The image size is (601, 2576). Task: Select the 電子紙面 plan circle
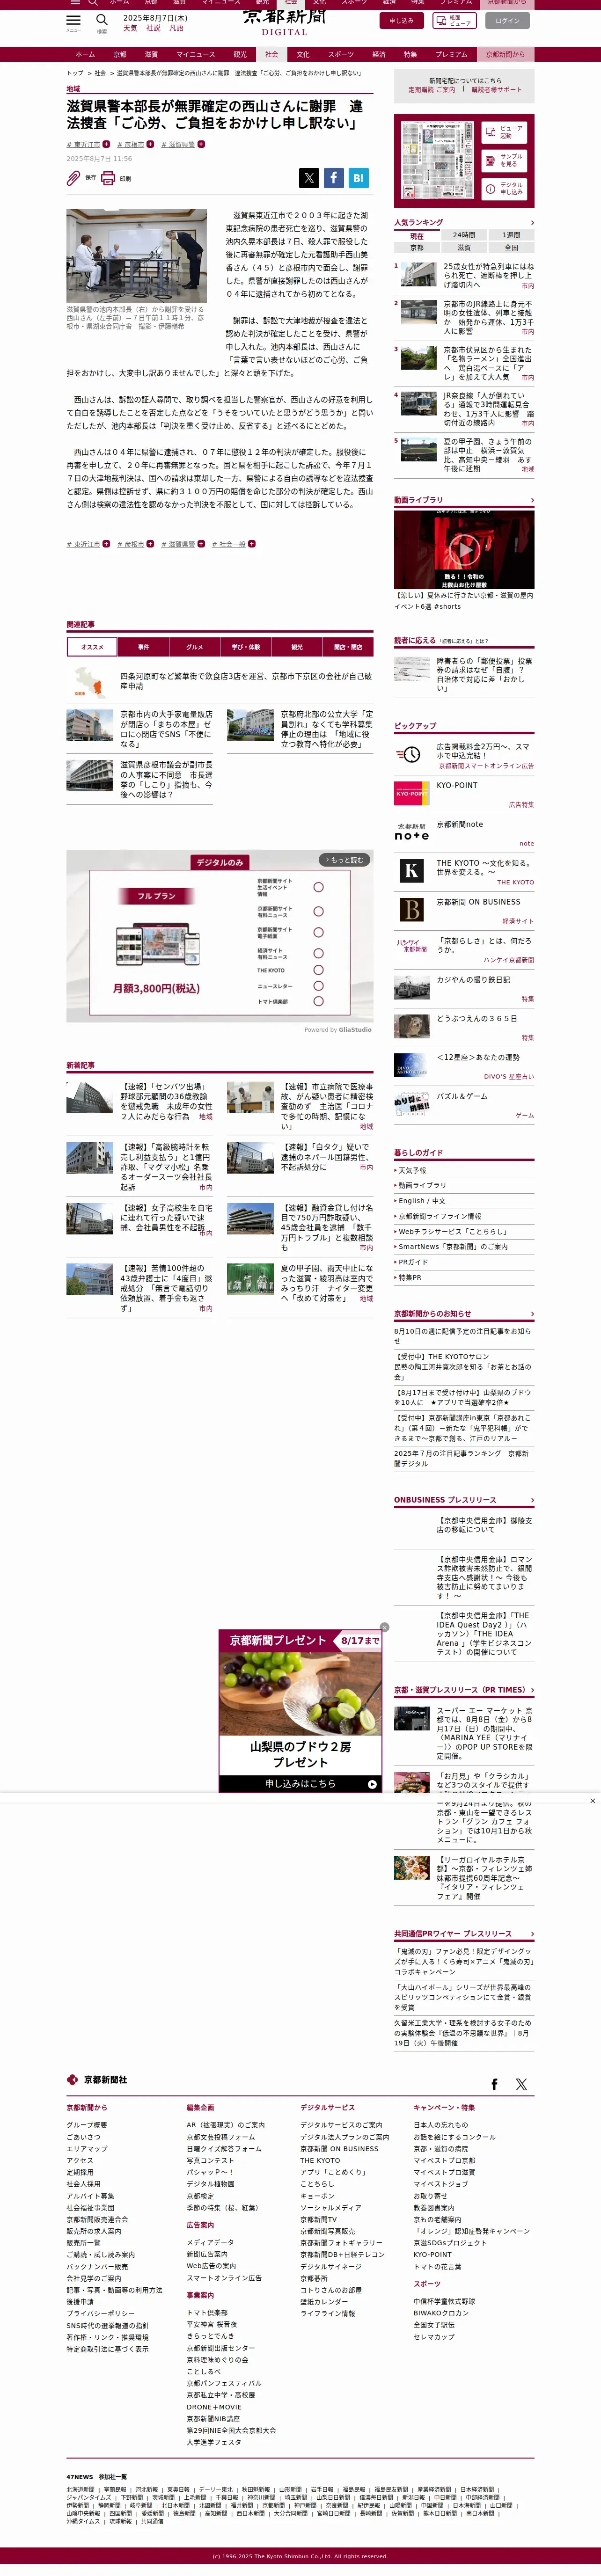tap(318, 933)
